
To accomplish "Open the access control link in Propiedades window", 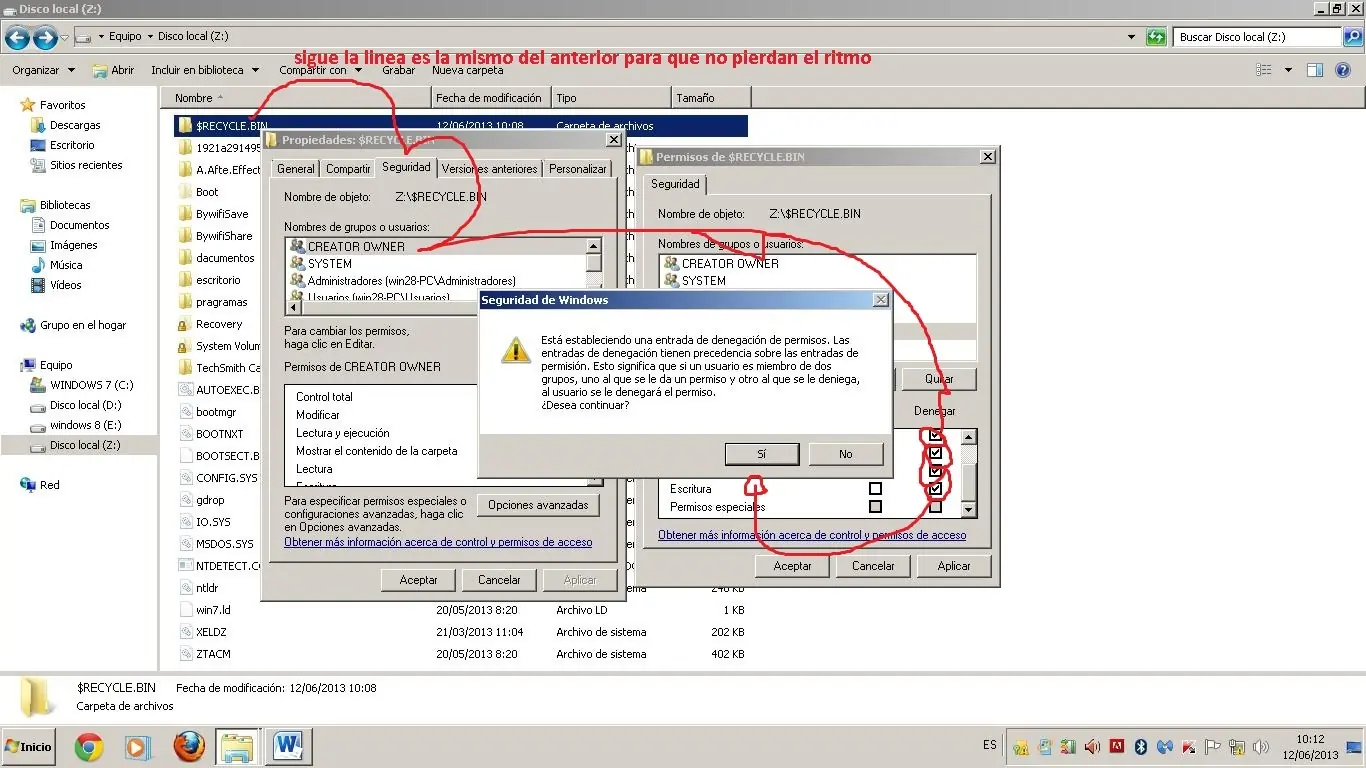I will [438, 542].
